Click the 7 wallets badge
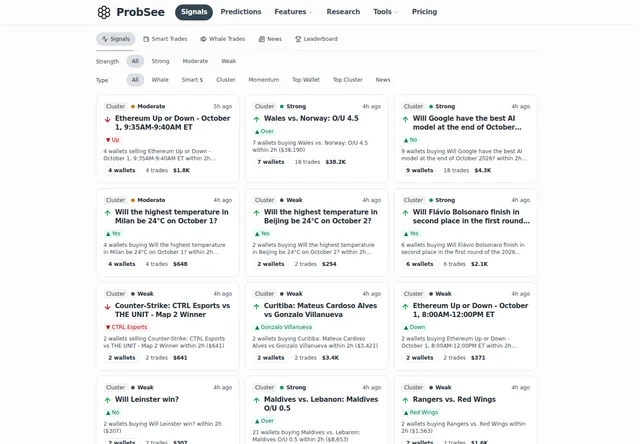The width and height of the screenshot is (640, 444). click(x=271, y=162)
